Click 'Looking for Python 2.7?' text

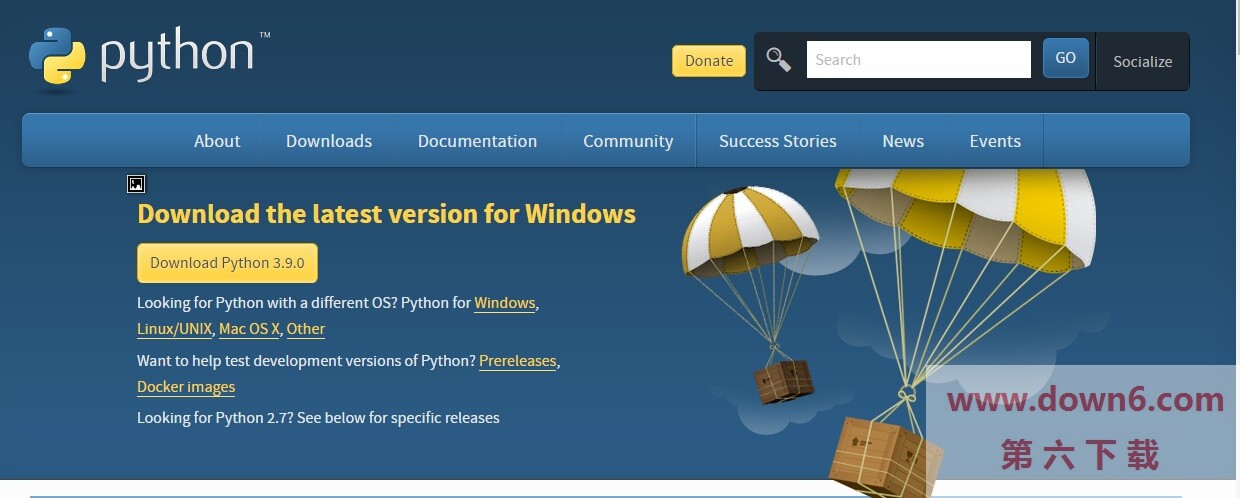click(215, 417)
